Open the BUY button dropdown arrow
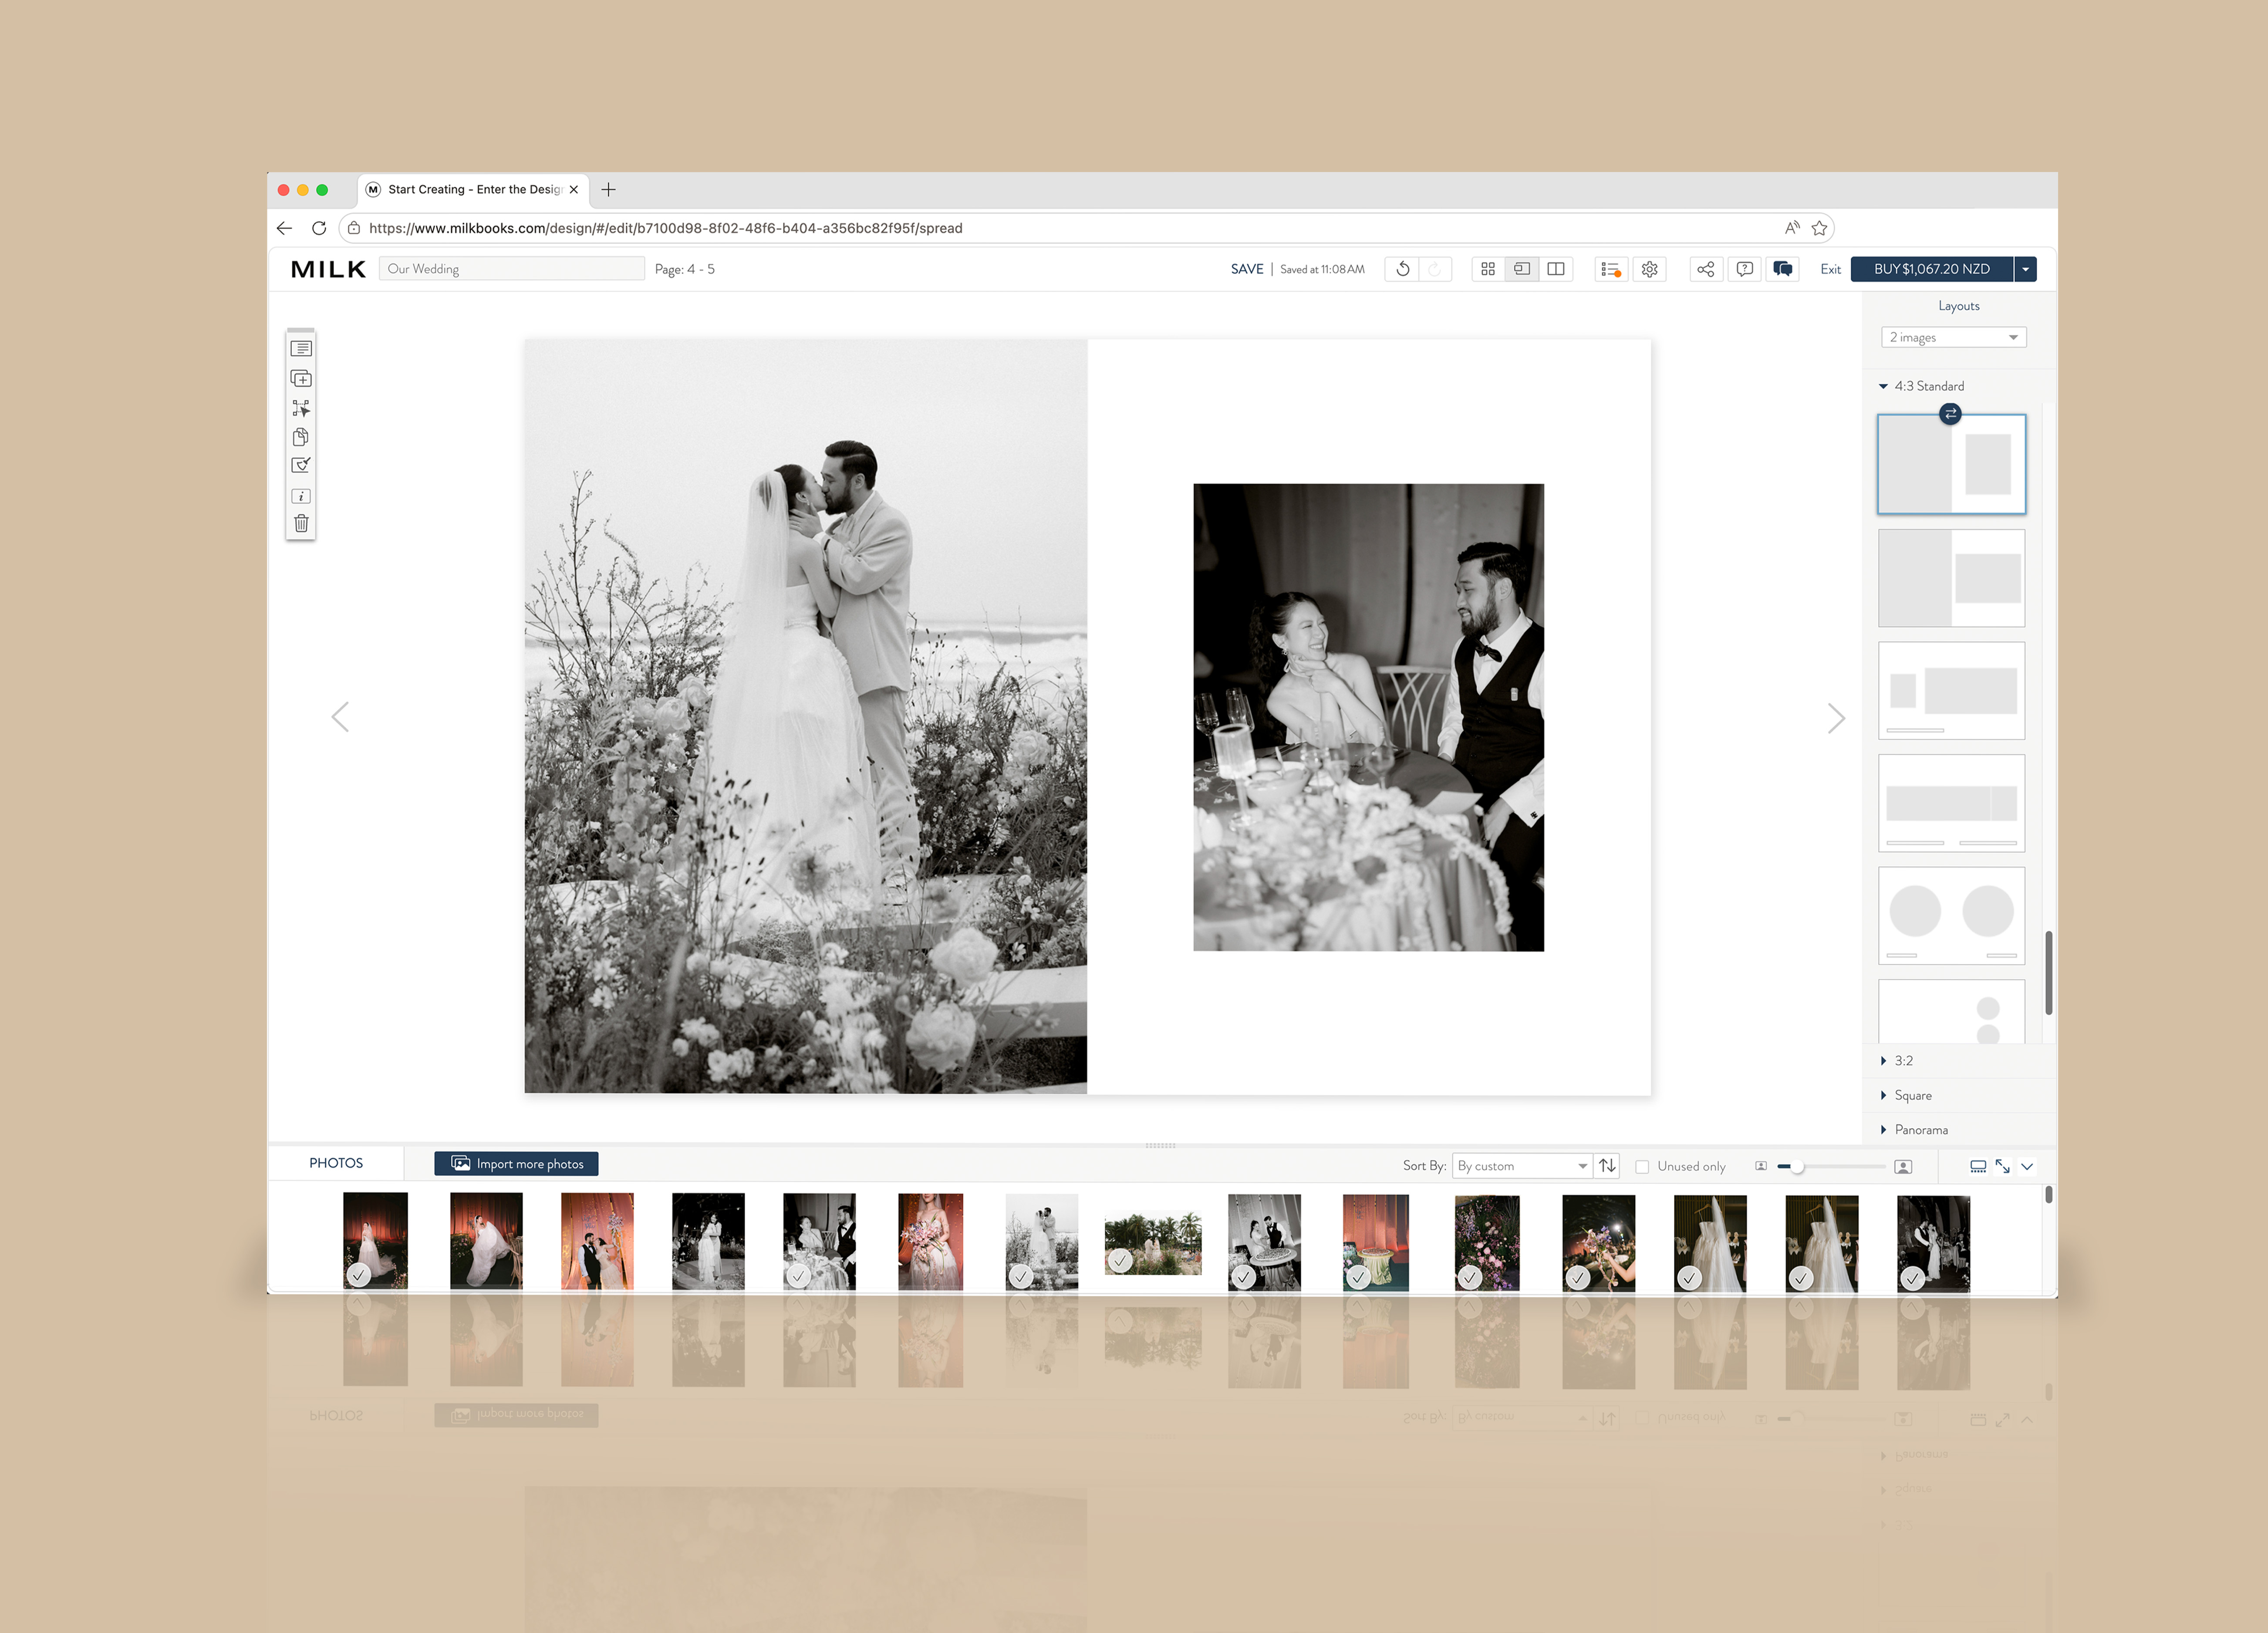This screenshot has height=1633, width=2268. coord(2025,269)
